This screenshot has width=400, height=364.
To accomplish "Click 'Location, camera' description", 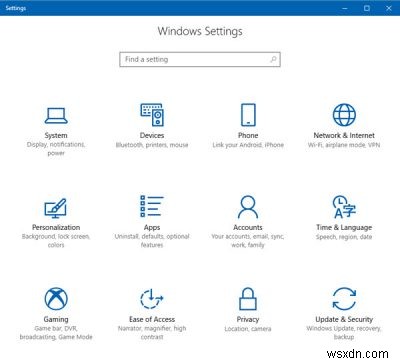I will 248,329.
